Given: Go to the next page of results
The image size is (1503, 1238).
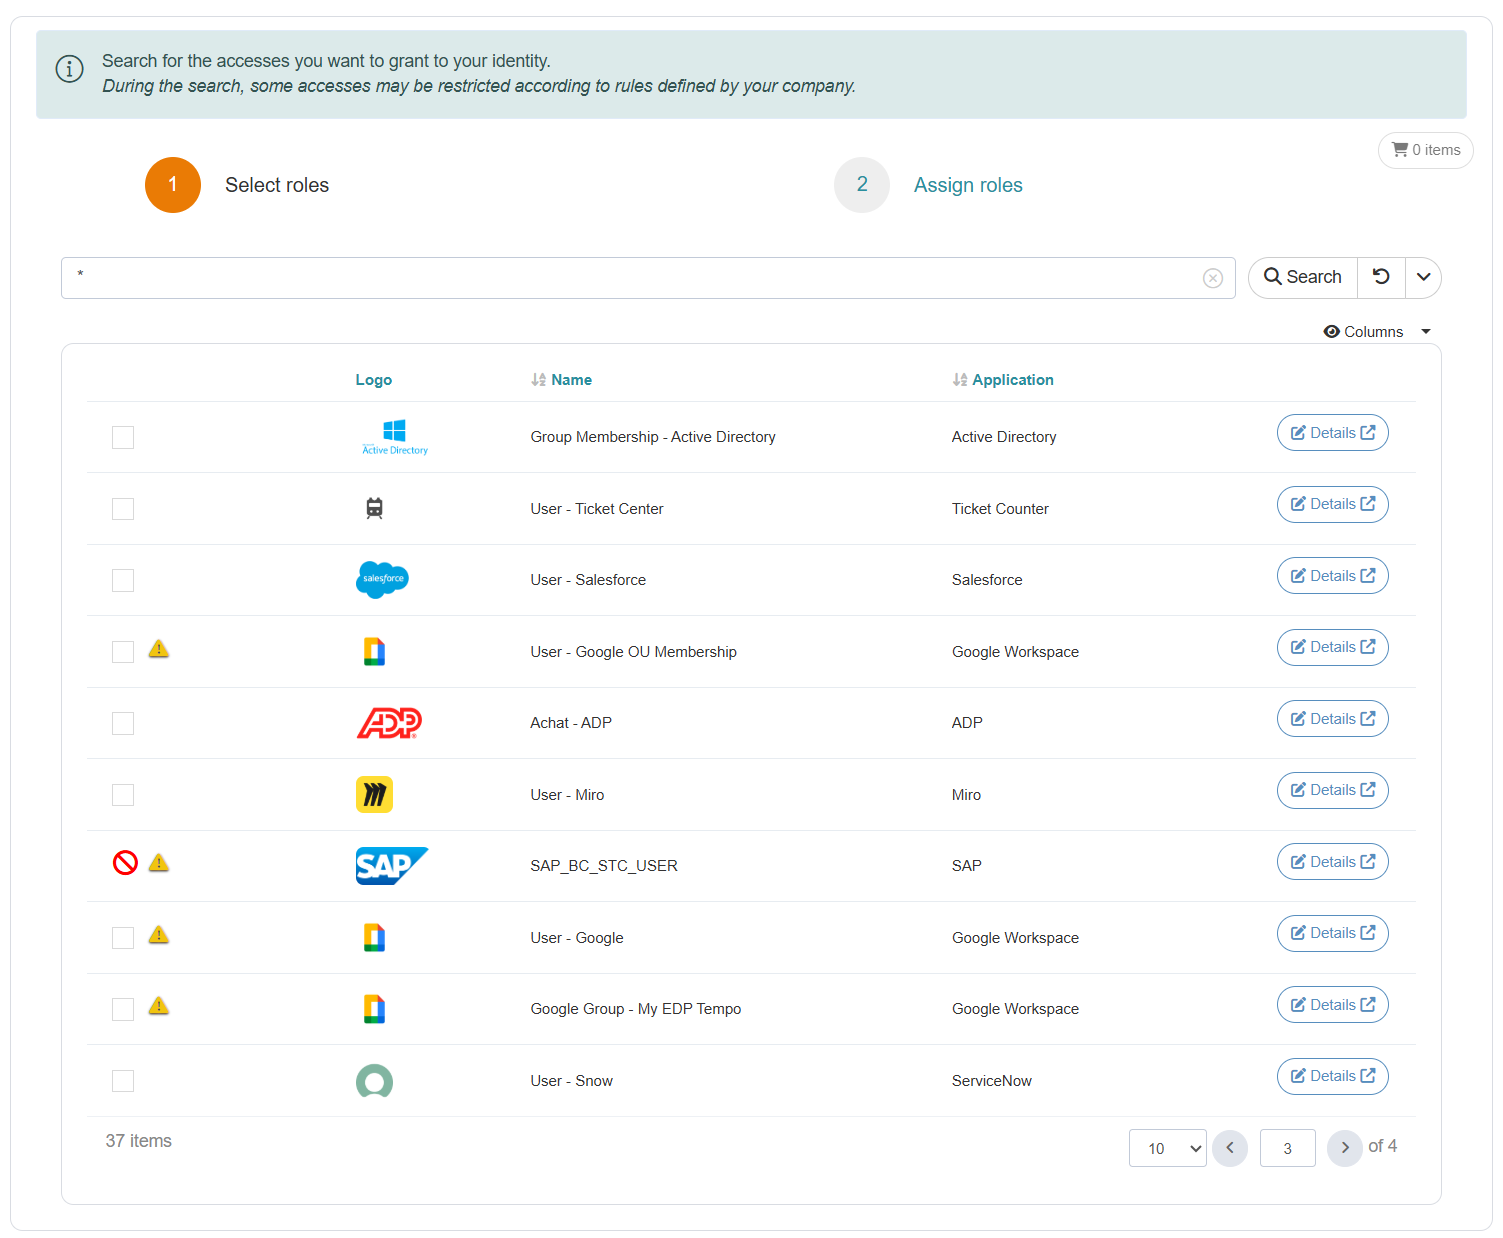Looking at the screenshot, I should pyautogui.click(x=1344, y=1148).
